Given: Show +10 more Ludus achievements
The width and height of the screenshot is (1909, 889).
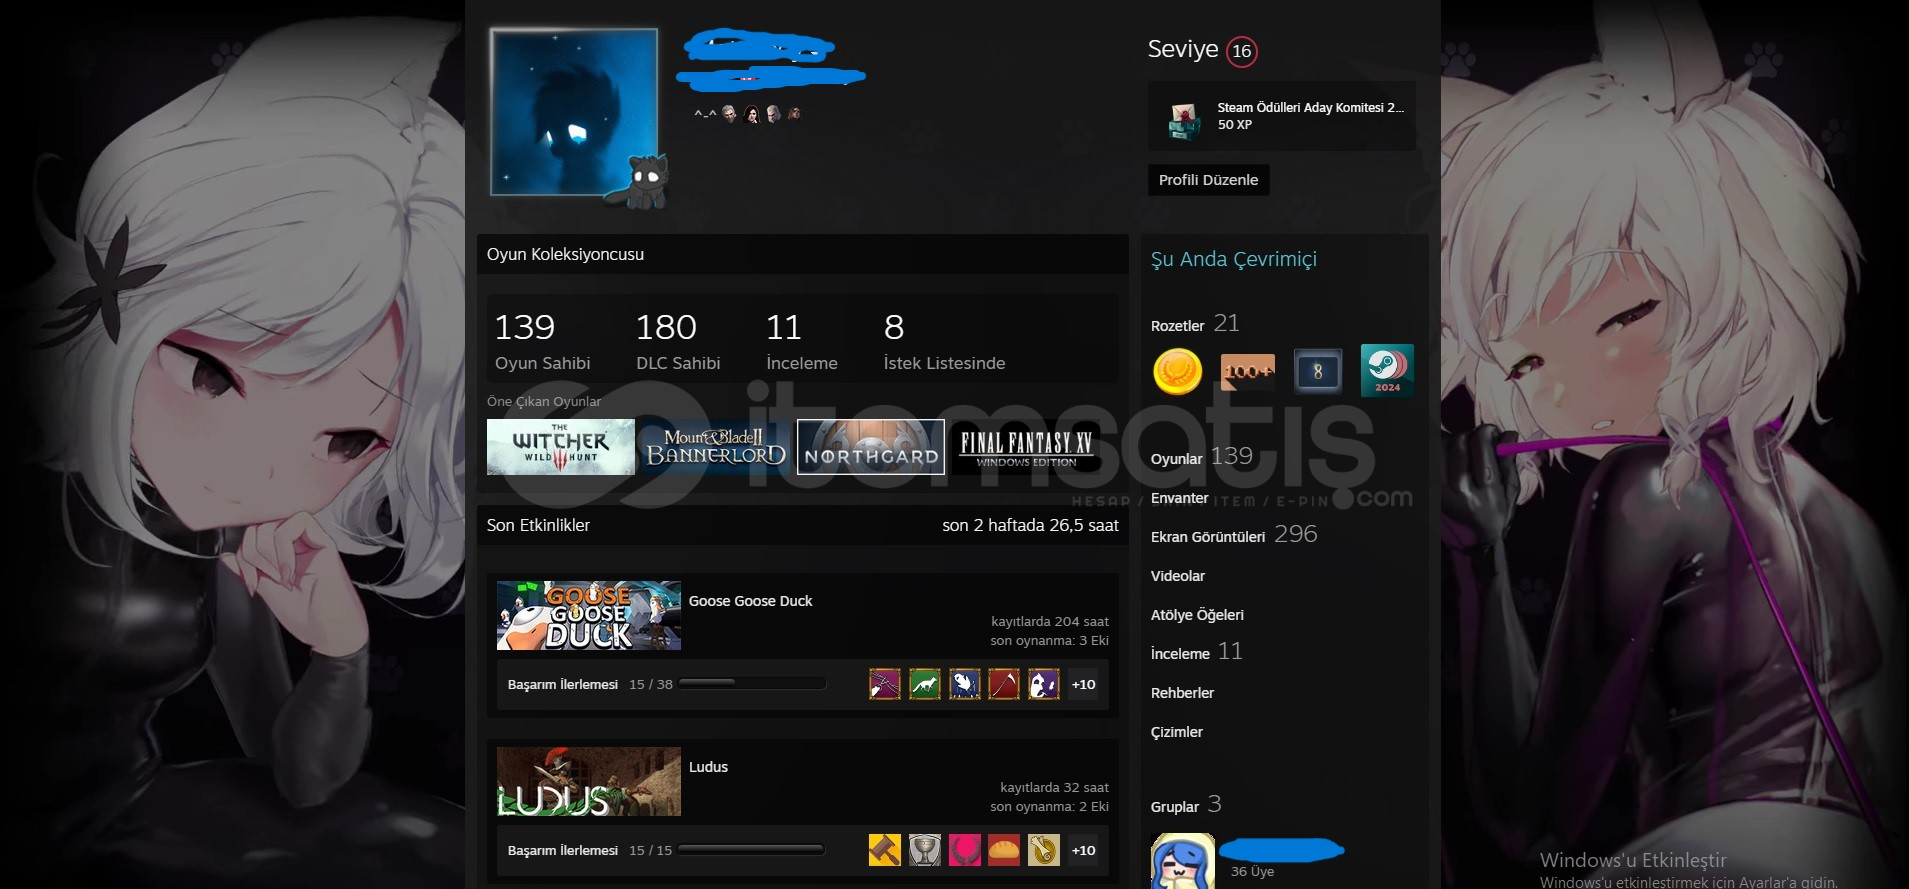Looking at the screenshot, I should 1083,850.
